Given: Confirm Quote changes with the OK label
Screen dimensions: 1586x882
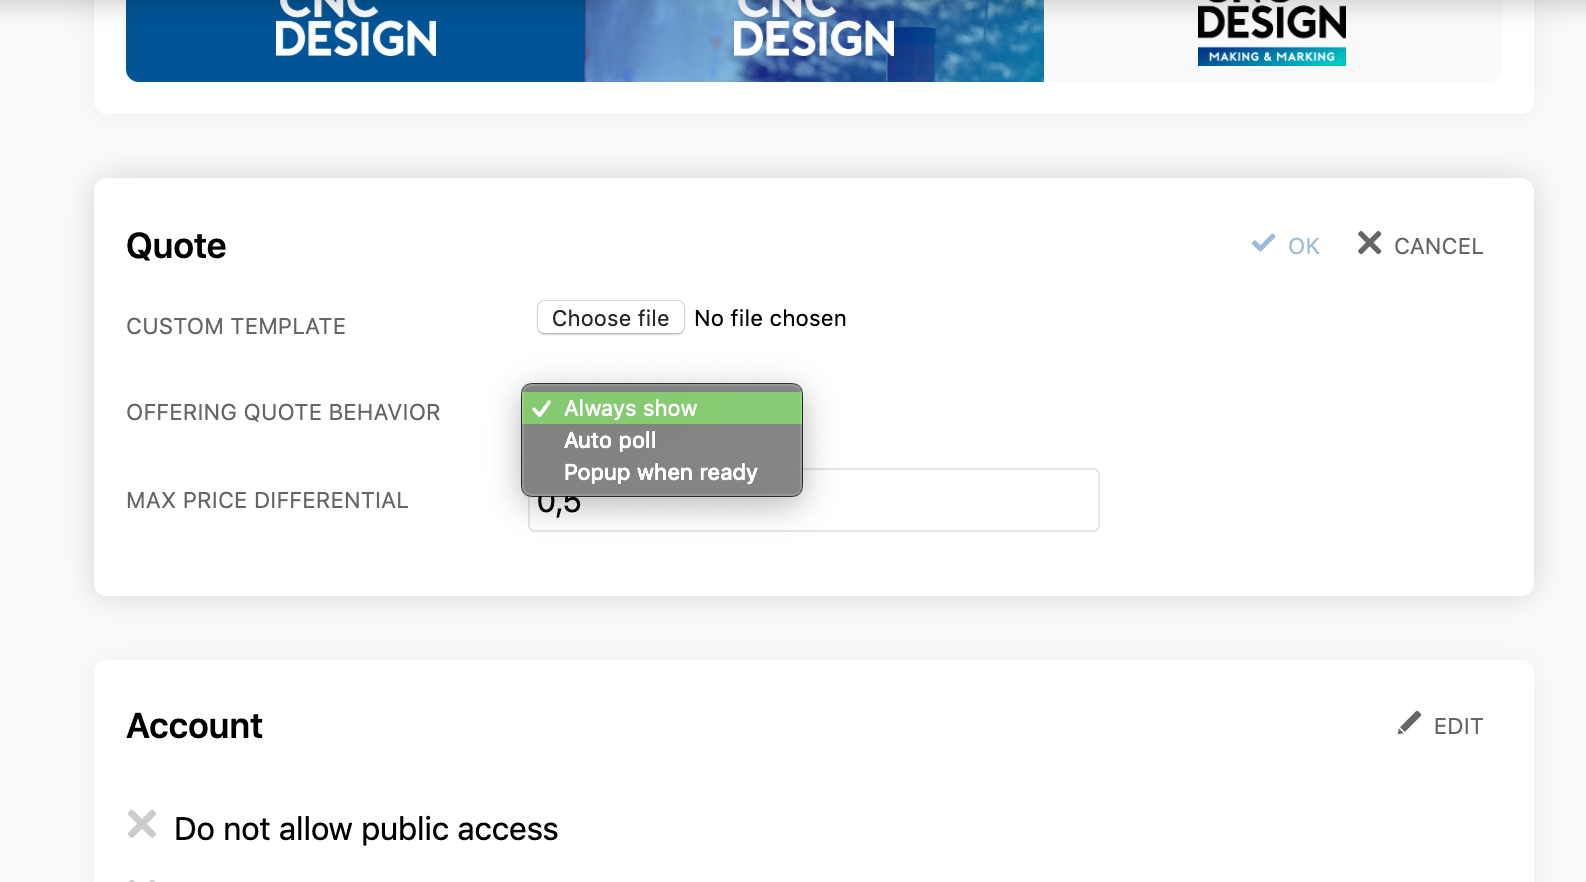Looking at the screenshot, I should pyautogui.click(x=1304, y=246).
